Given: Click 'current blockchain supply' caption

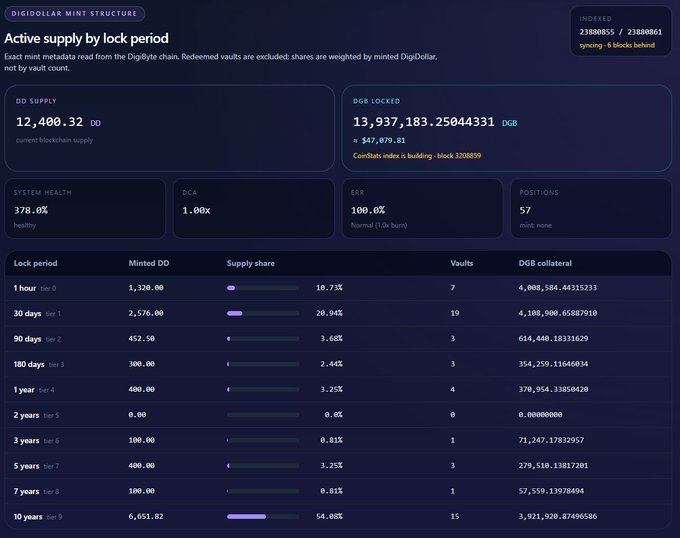Looking at the screenshot, I should pyautogui.click(x=54, y=140).
